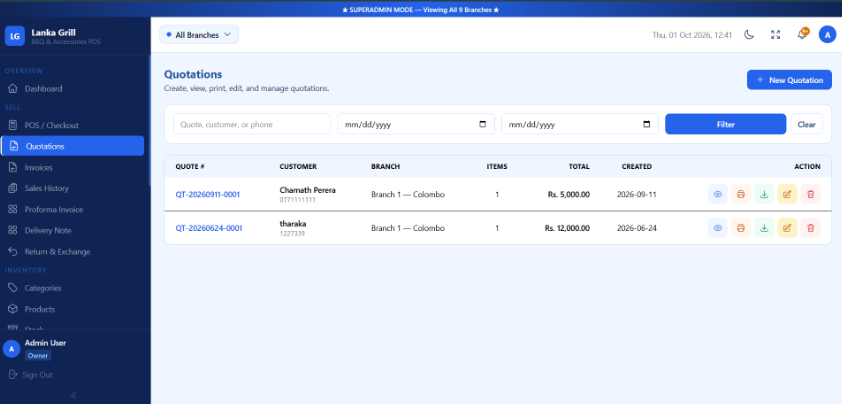This screenshot has width=842, height=404.
Task: Apply filters with Filter button
Action: point(725,124)
